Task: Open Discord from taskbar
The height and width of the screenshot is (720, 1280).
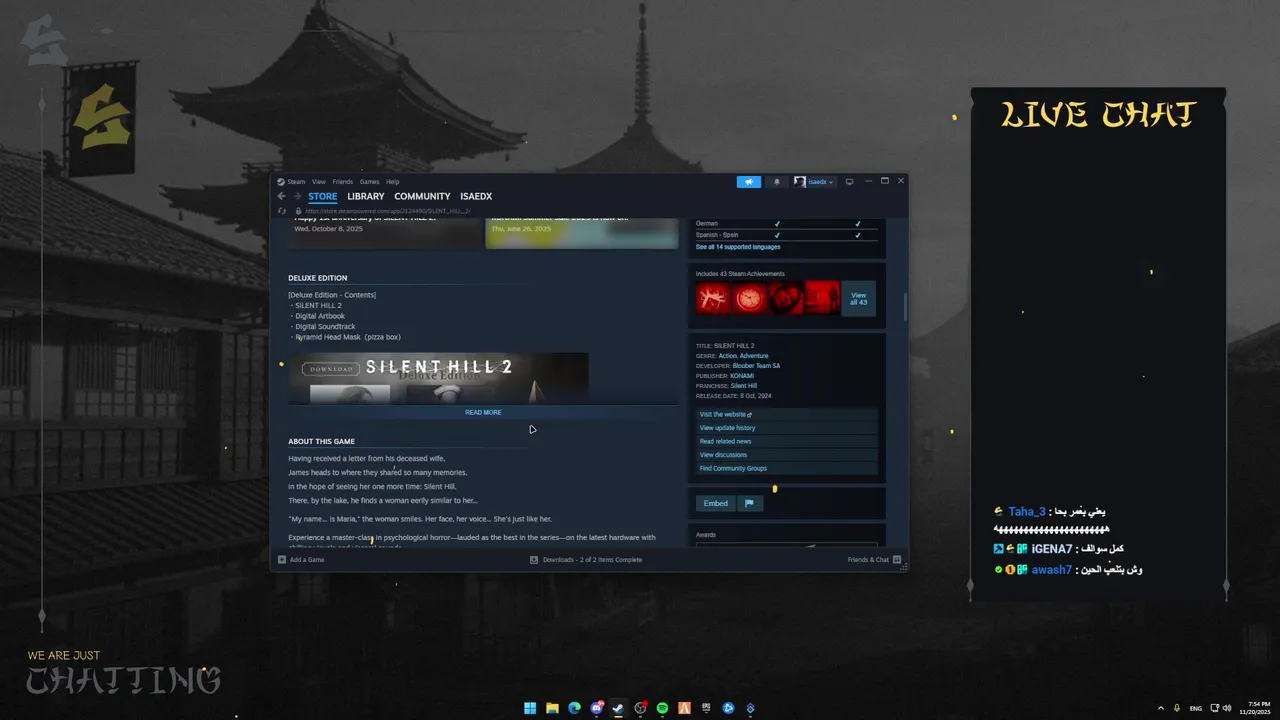Action: [597, 708]
